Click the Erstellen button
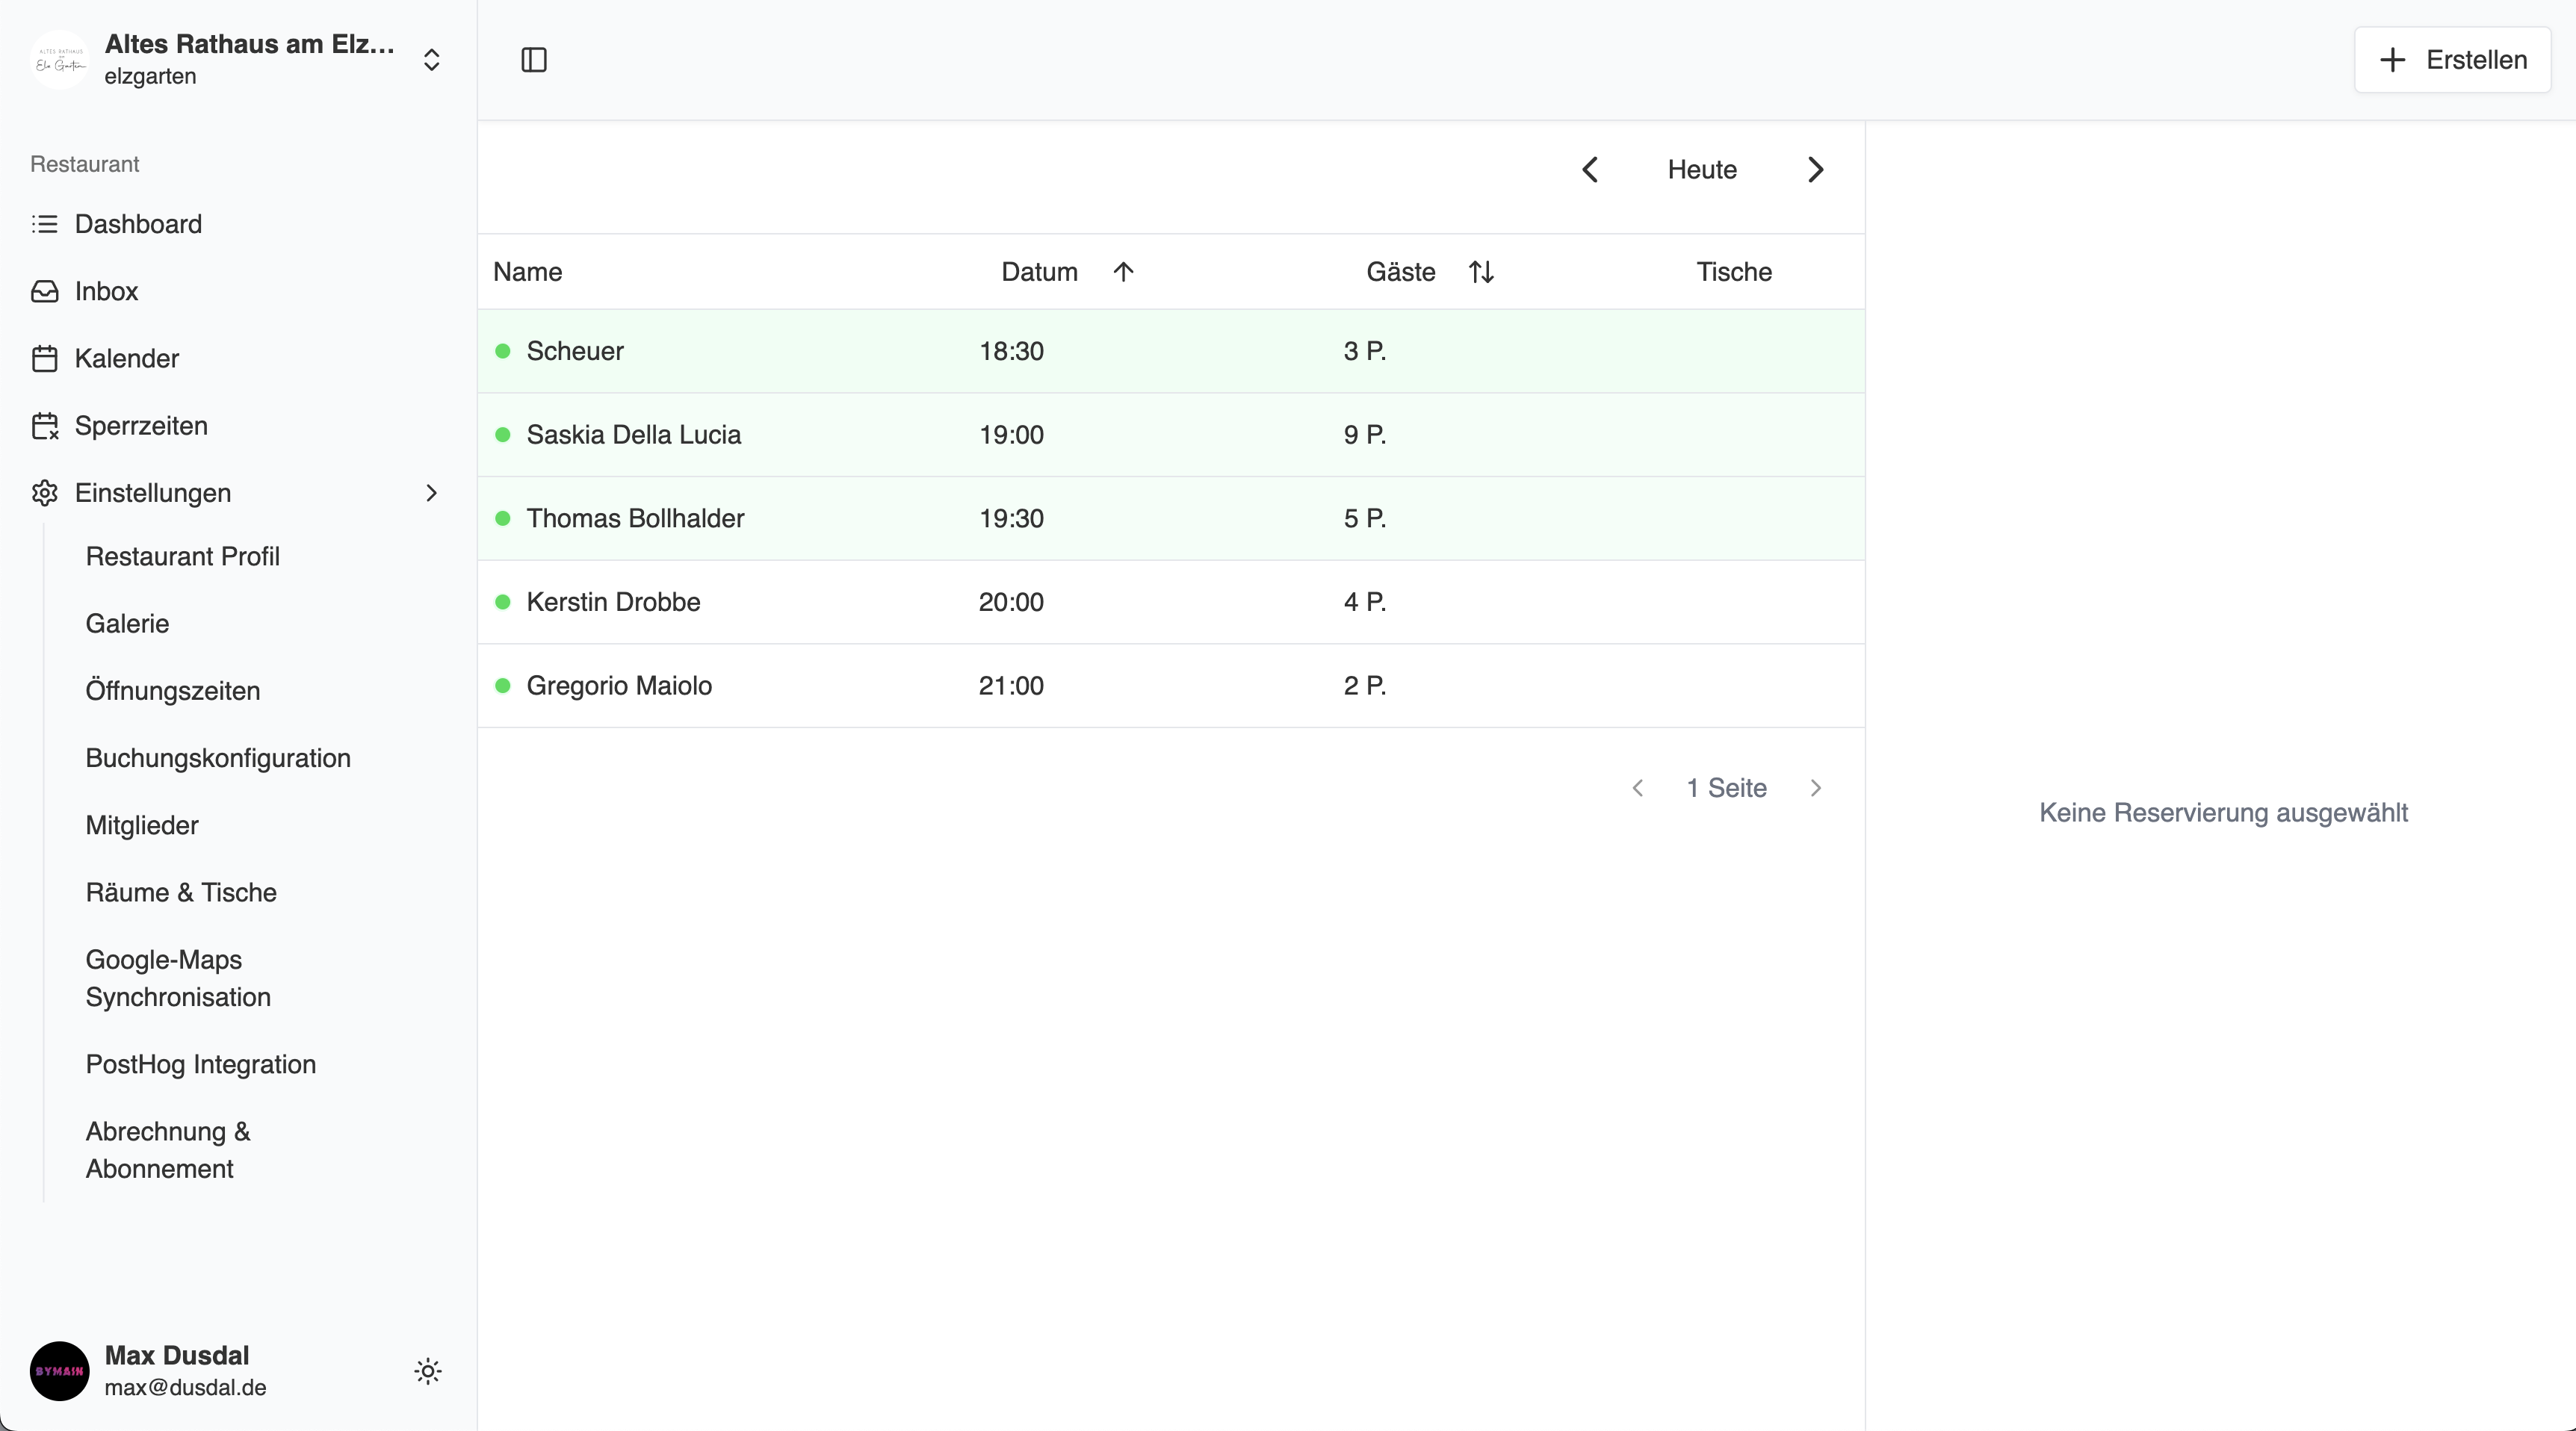This screenshot has height=1431, width=2576. [2452, 60]
